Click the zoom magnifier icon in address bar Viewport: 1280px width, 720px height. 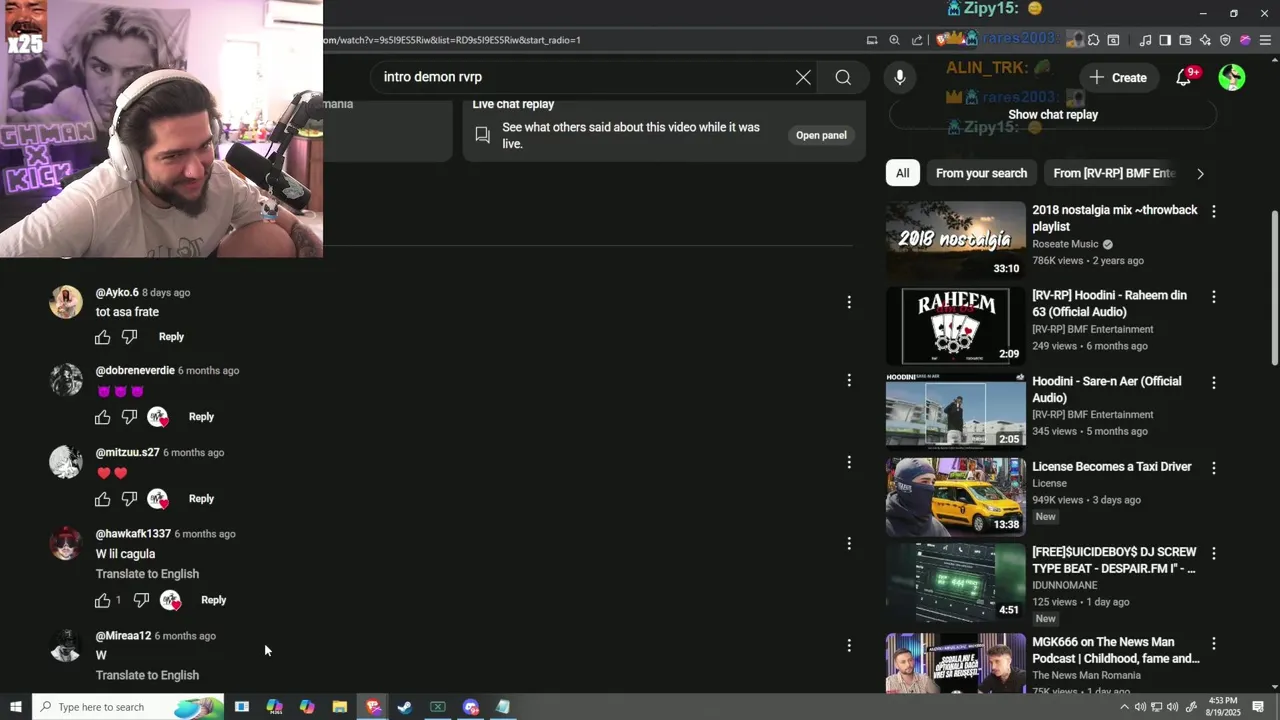coord(895,40)
